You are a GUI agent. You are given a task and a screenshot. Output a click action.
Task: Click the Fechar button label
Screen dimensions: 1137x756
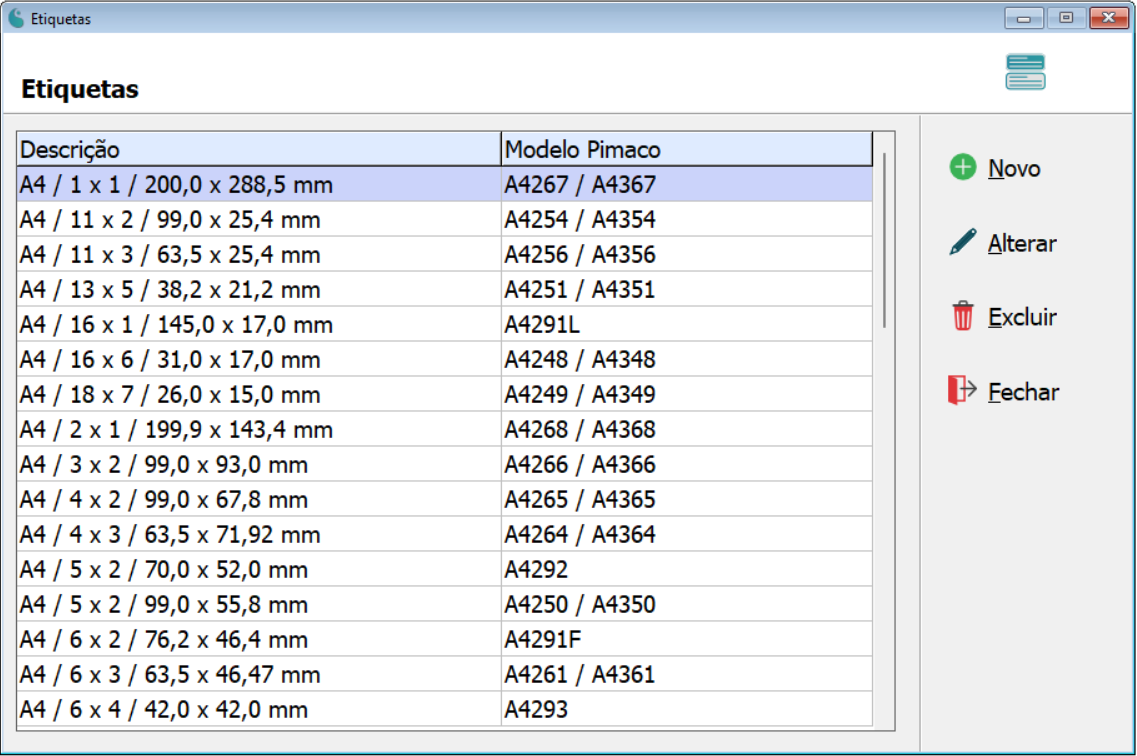click(x=1023, y=391)
